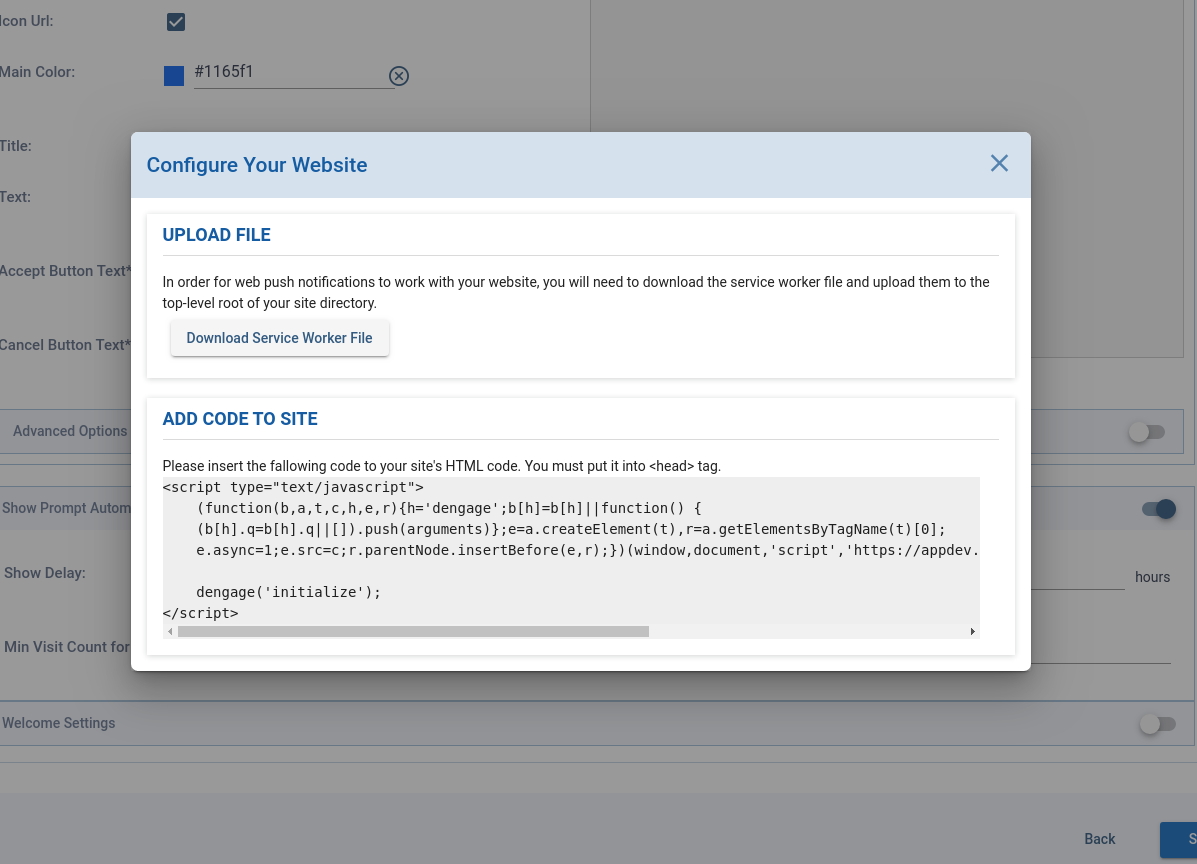Image resolution: width=1197 pixels, height=864 pixels.
Task: Close the Configure Your Website dialog
Action: tap(999, 163)
